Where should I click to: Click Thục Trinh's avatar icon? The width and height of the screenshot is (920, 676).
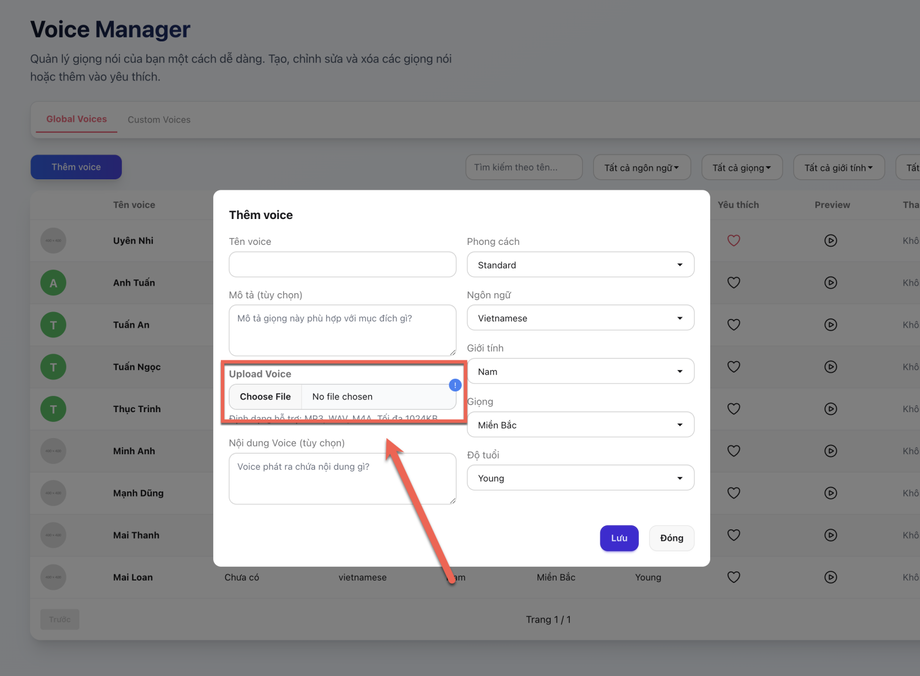point(53,409)
